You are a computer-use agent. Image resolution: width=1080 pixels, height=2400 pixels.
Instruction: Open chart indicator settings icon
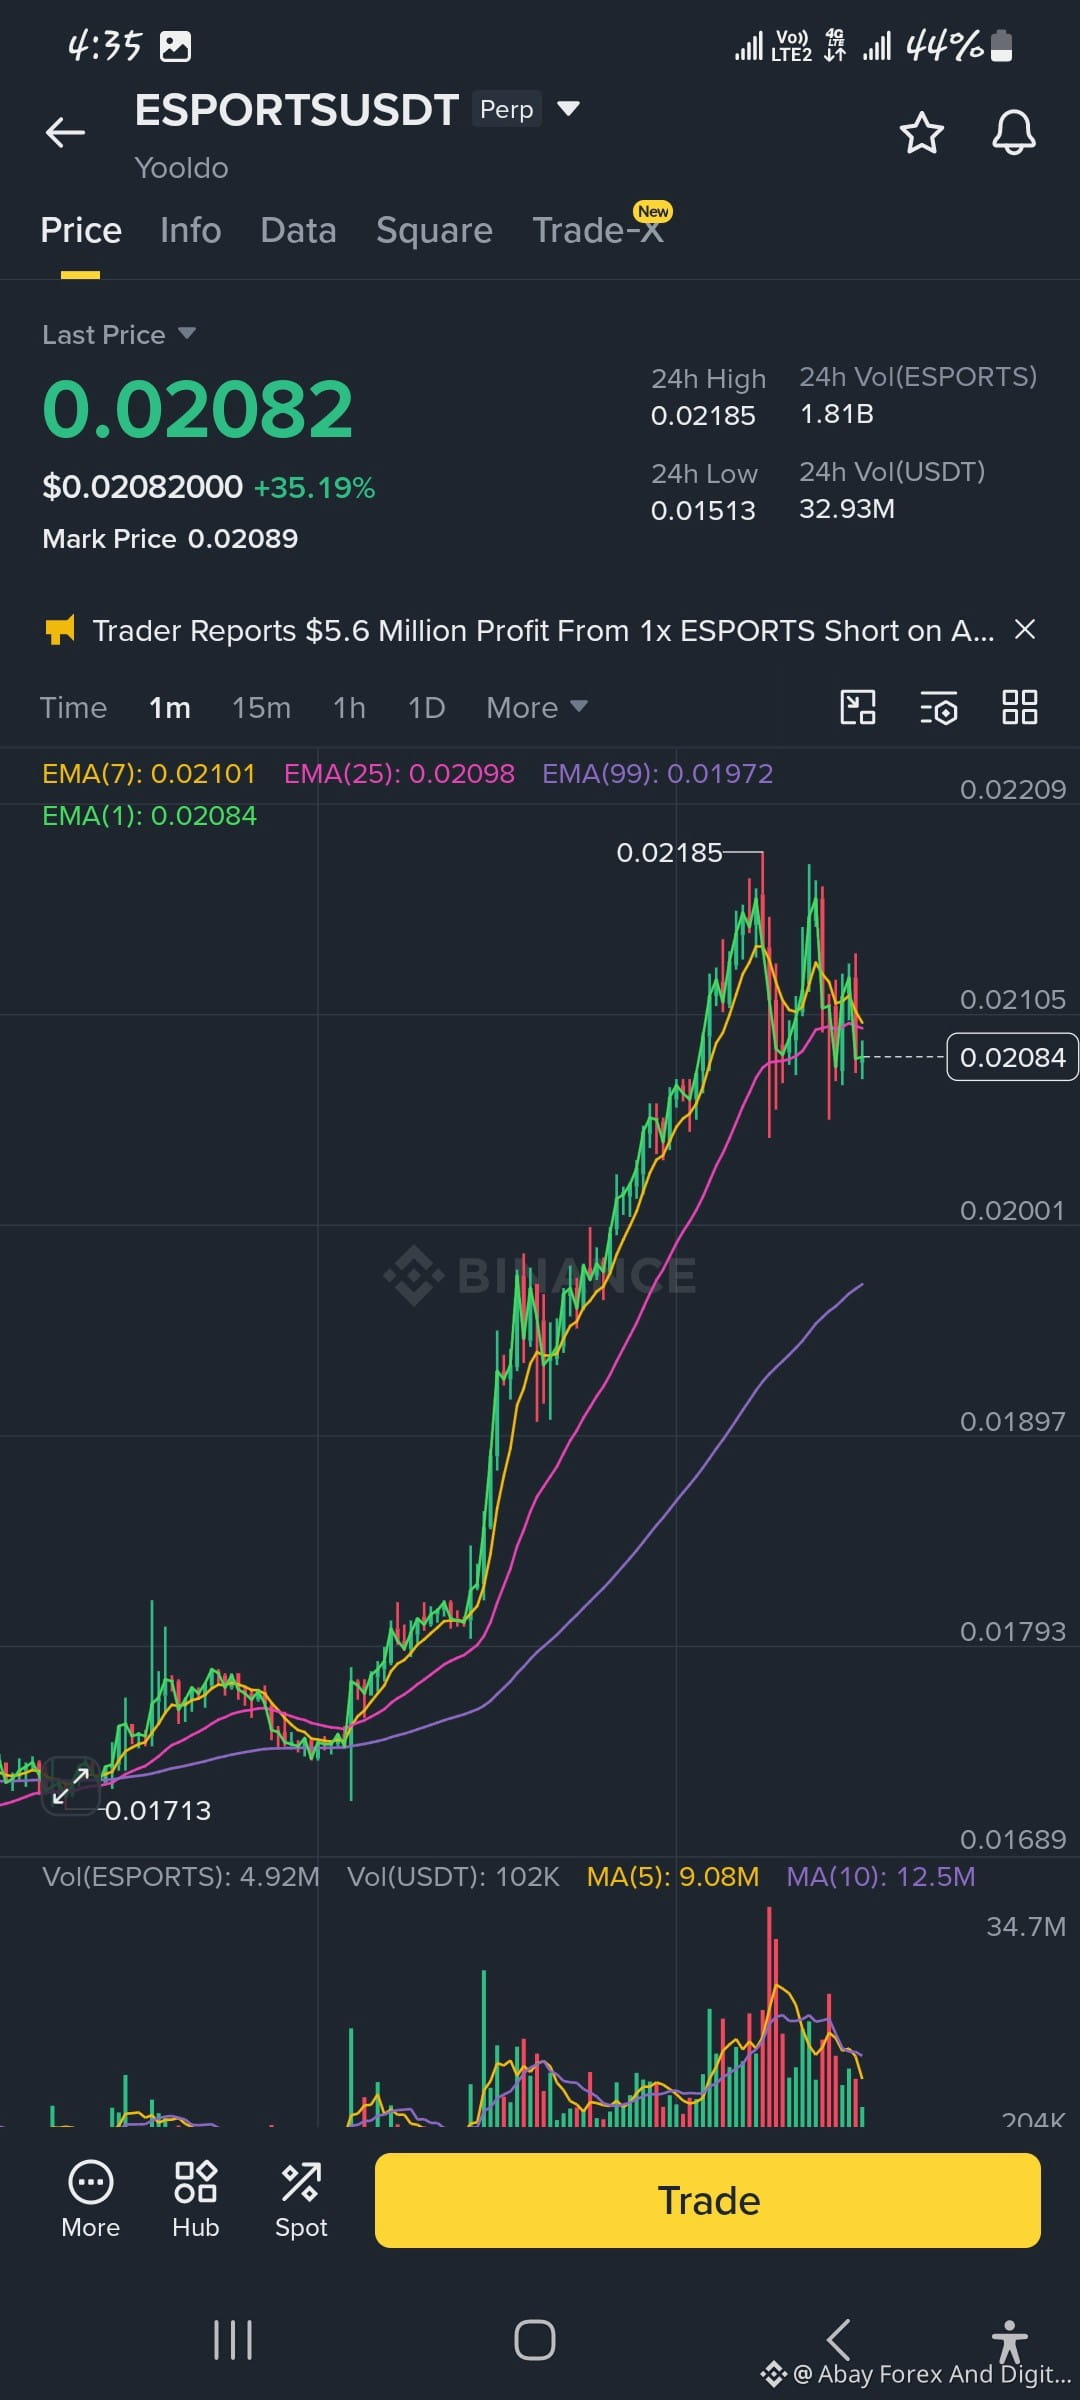[x=939, y=707]
